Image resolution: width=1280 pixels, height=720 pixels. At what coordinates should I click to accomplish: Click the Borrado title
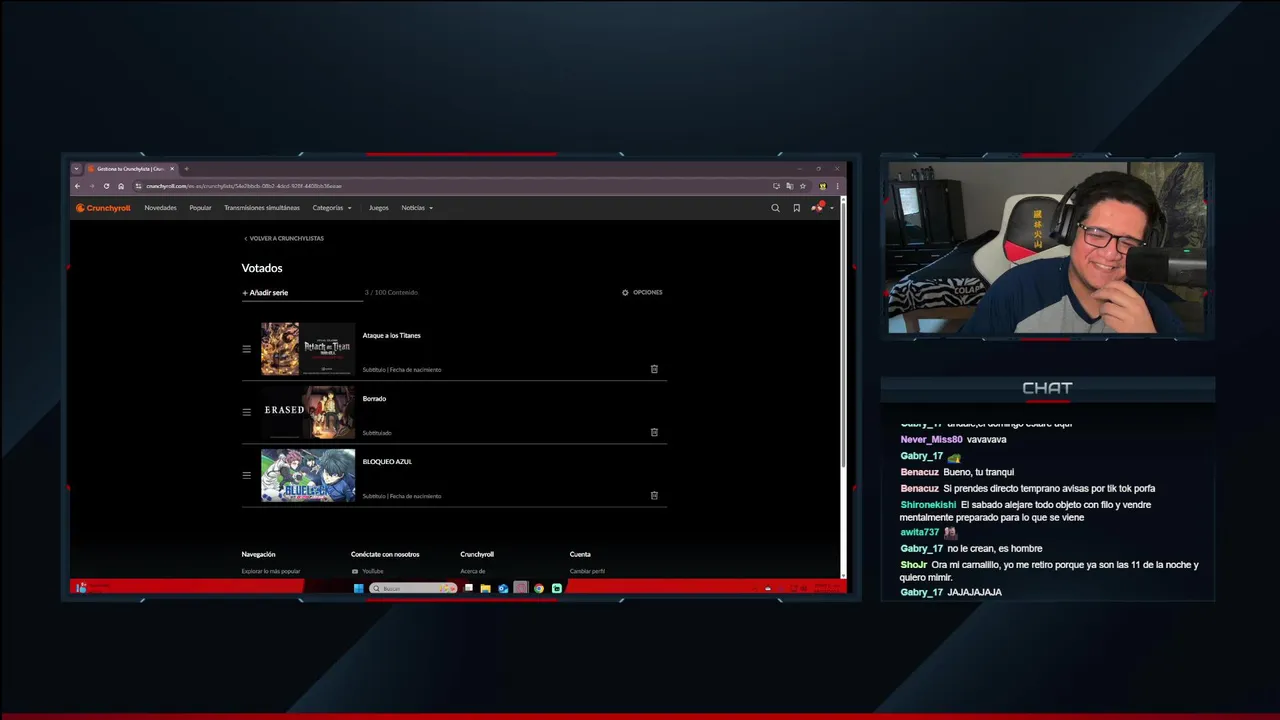pos(374,399)
